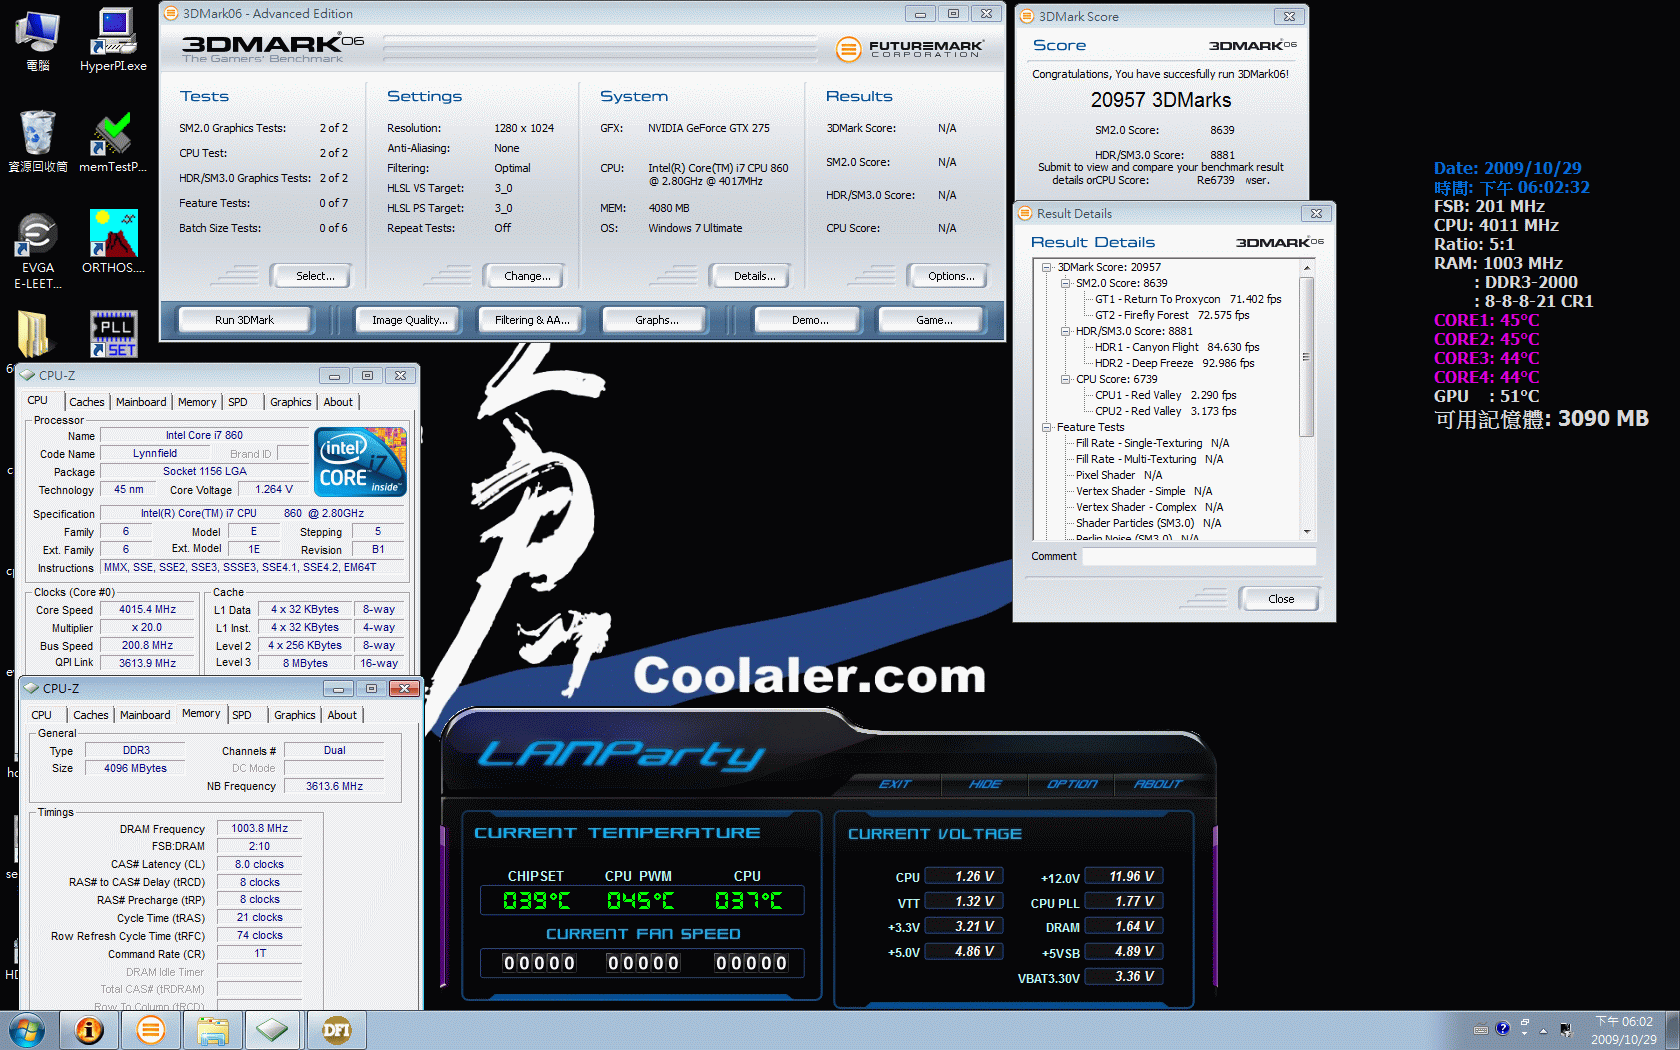Open OPTION in LANParty monitor
The image size is (1680, 1050).
1072,784
